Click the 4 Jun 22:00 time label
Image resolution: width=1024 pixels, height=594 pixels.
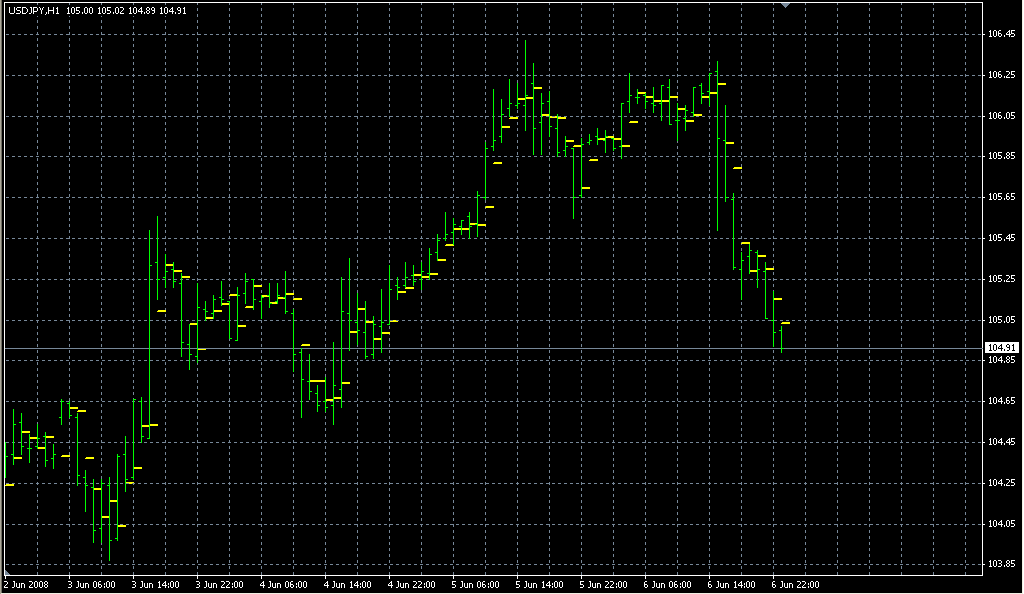411,585
